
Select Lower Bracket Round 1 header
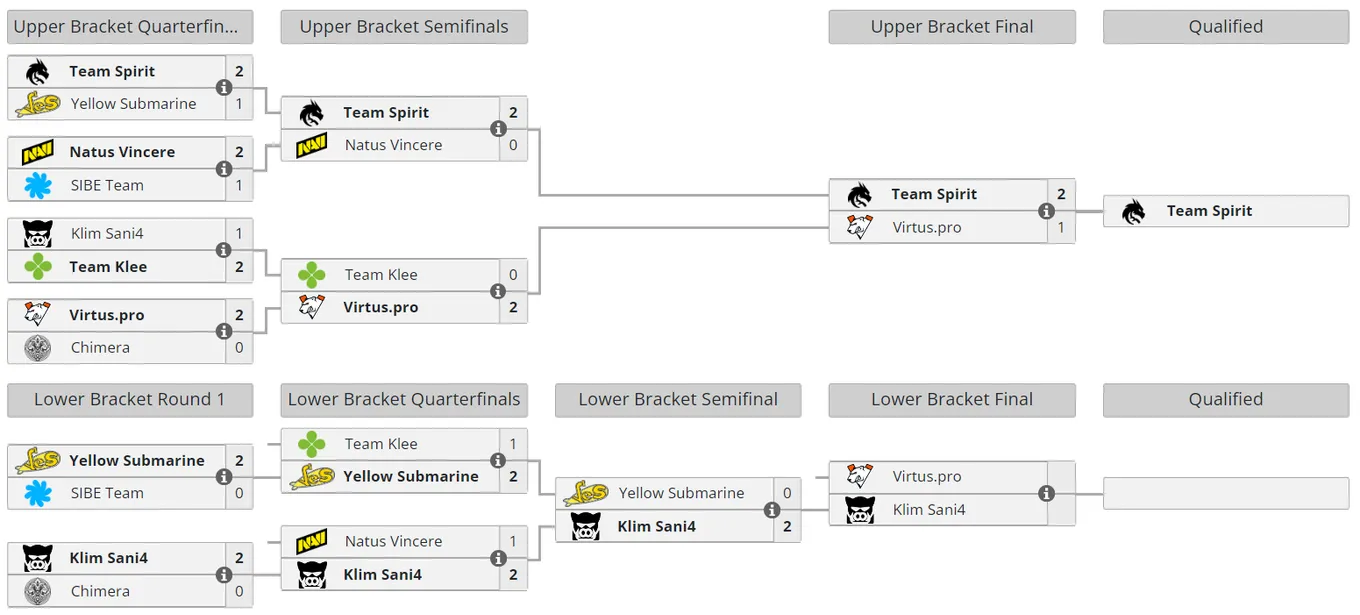pyautogui.click(x=130, y=400)
